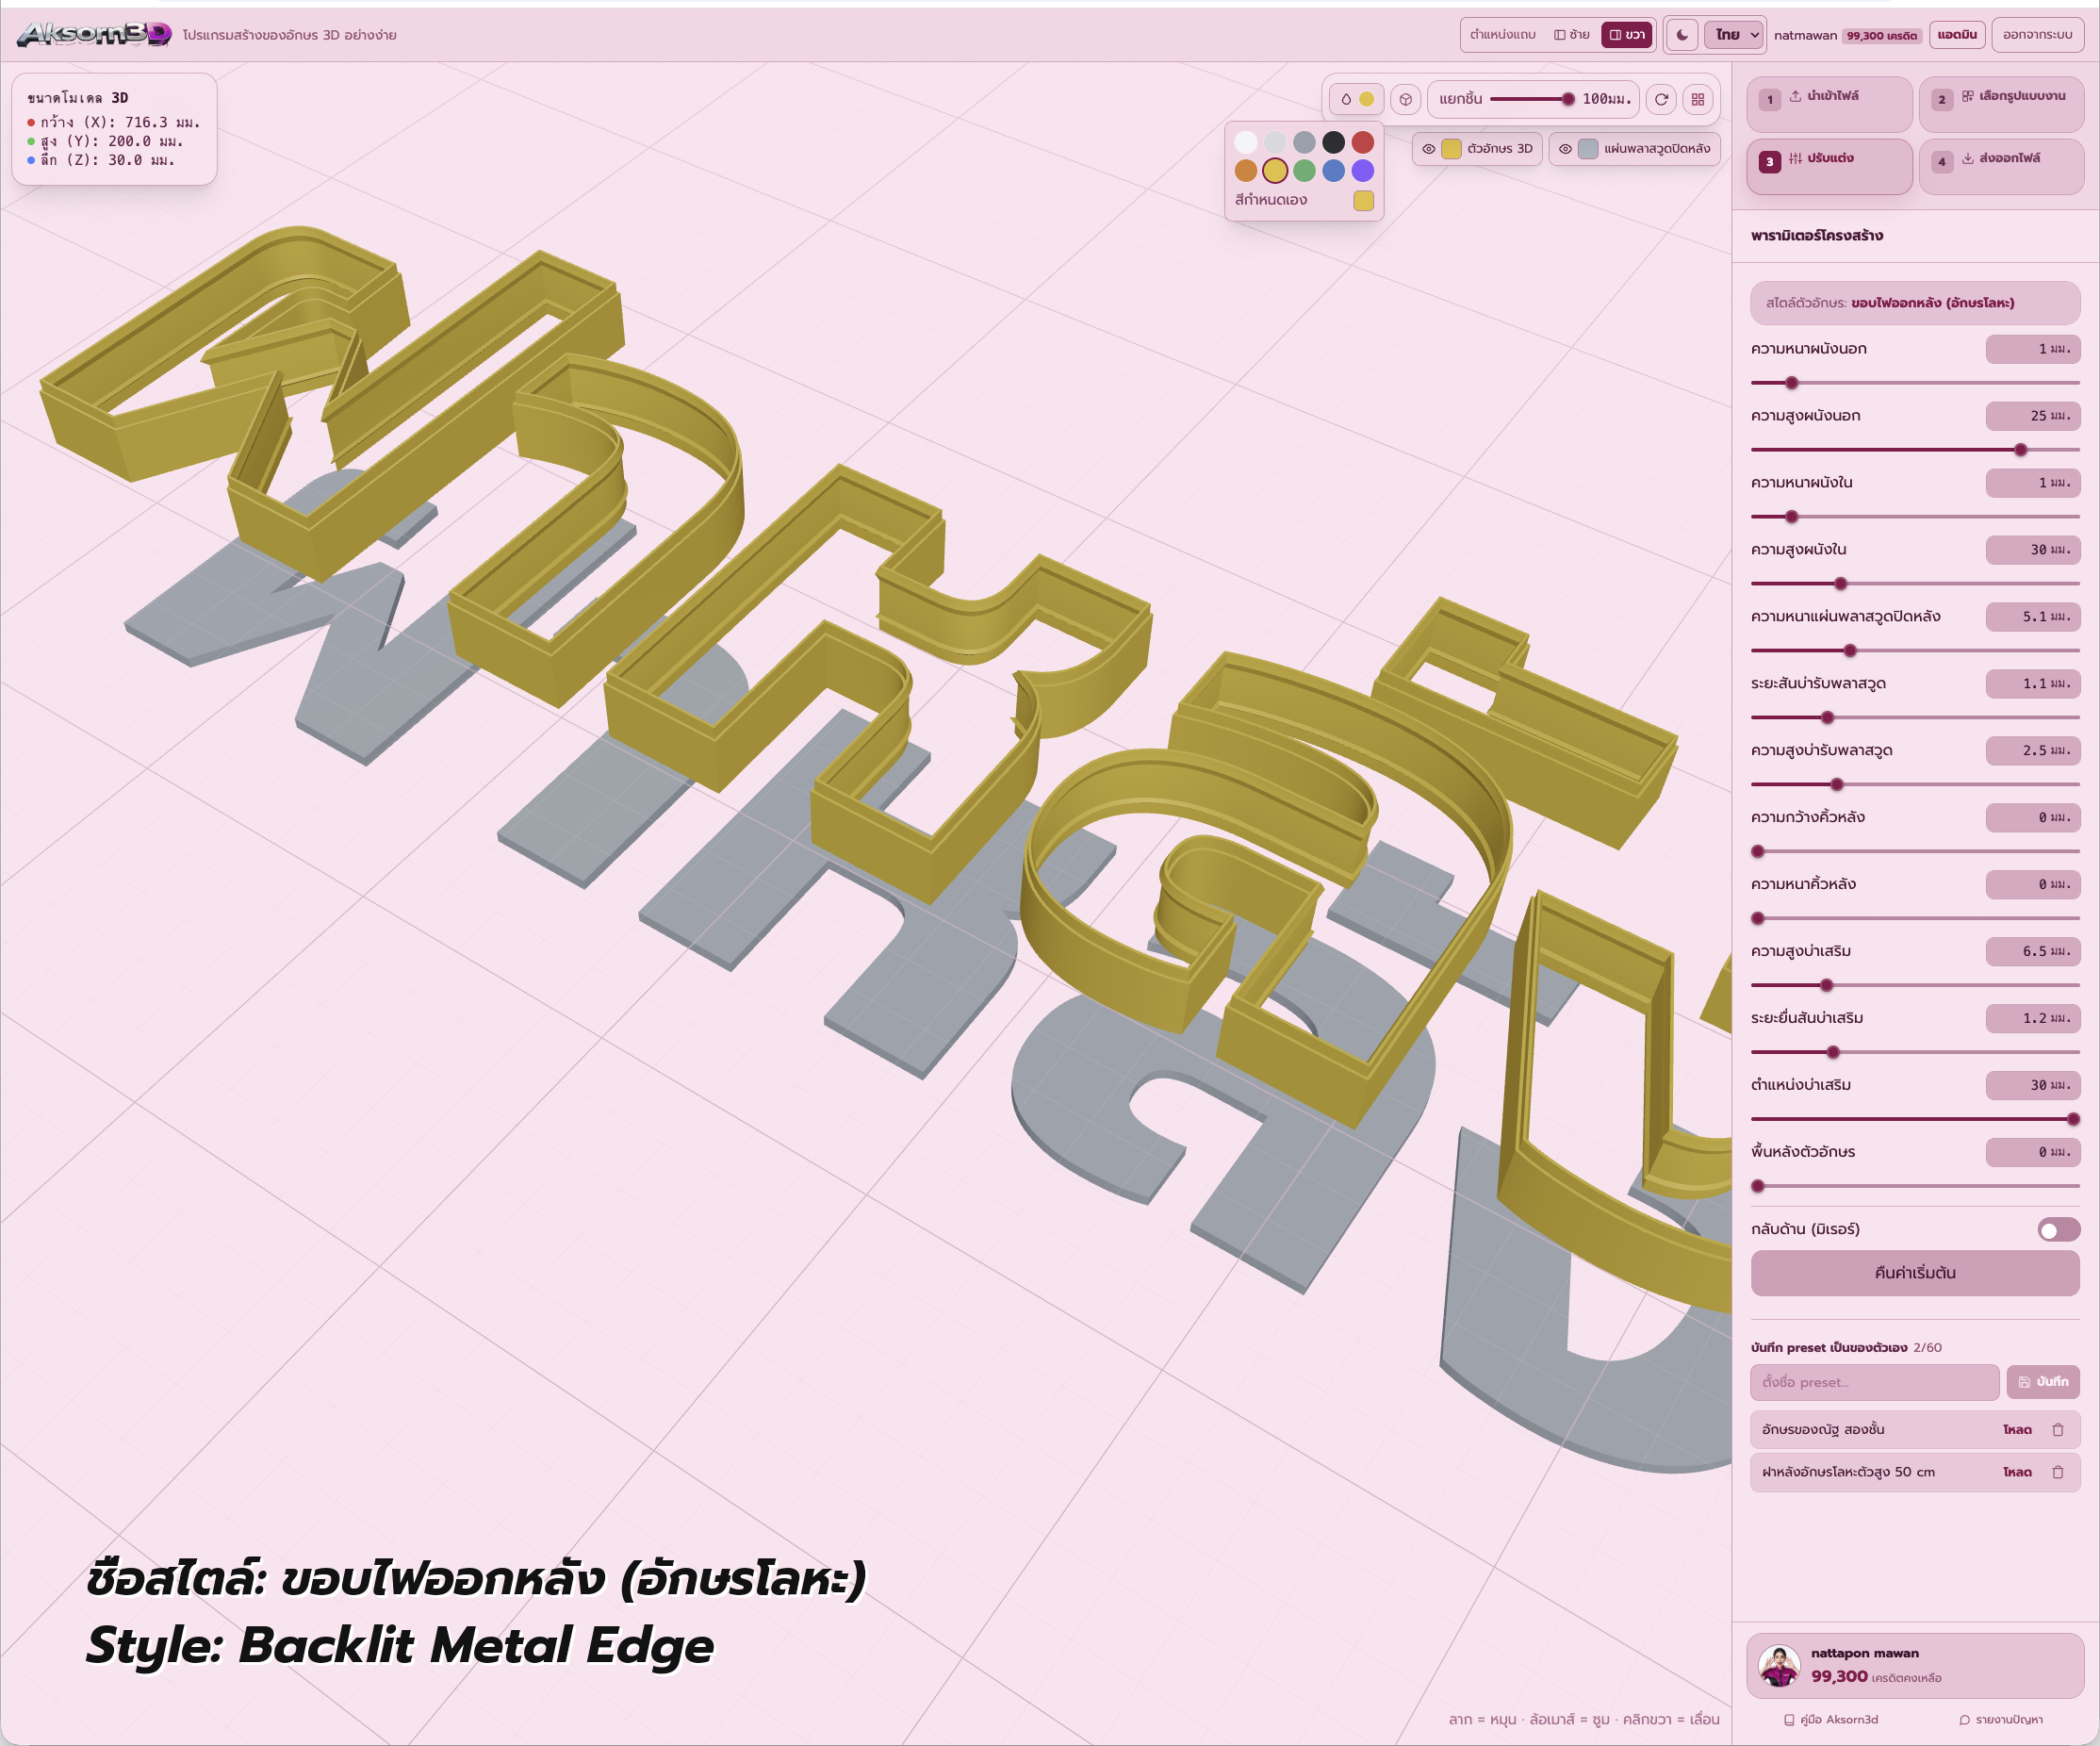2100x1746 pixels.
Task: Load the preset ฝาหลังอักษรโลหะตัวสูง 50 cm
Action: tap(2017, 1472)
